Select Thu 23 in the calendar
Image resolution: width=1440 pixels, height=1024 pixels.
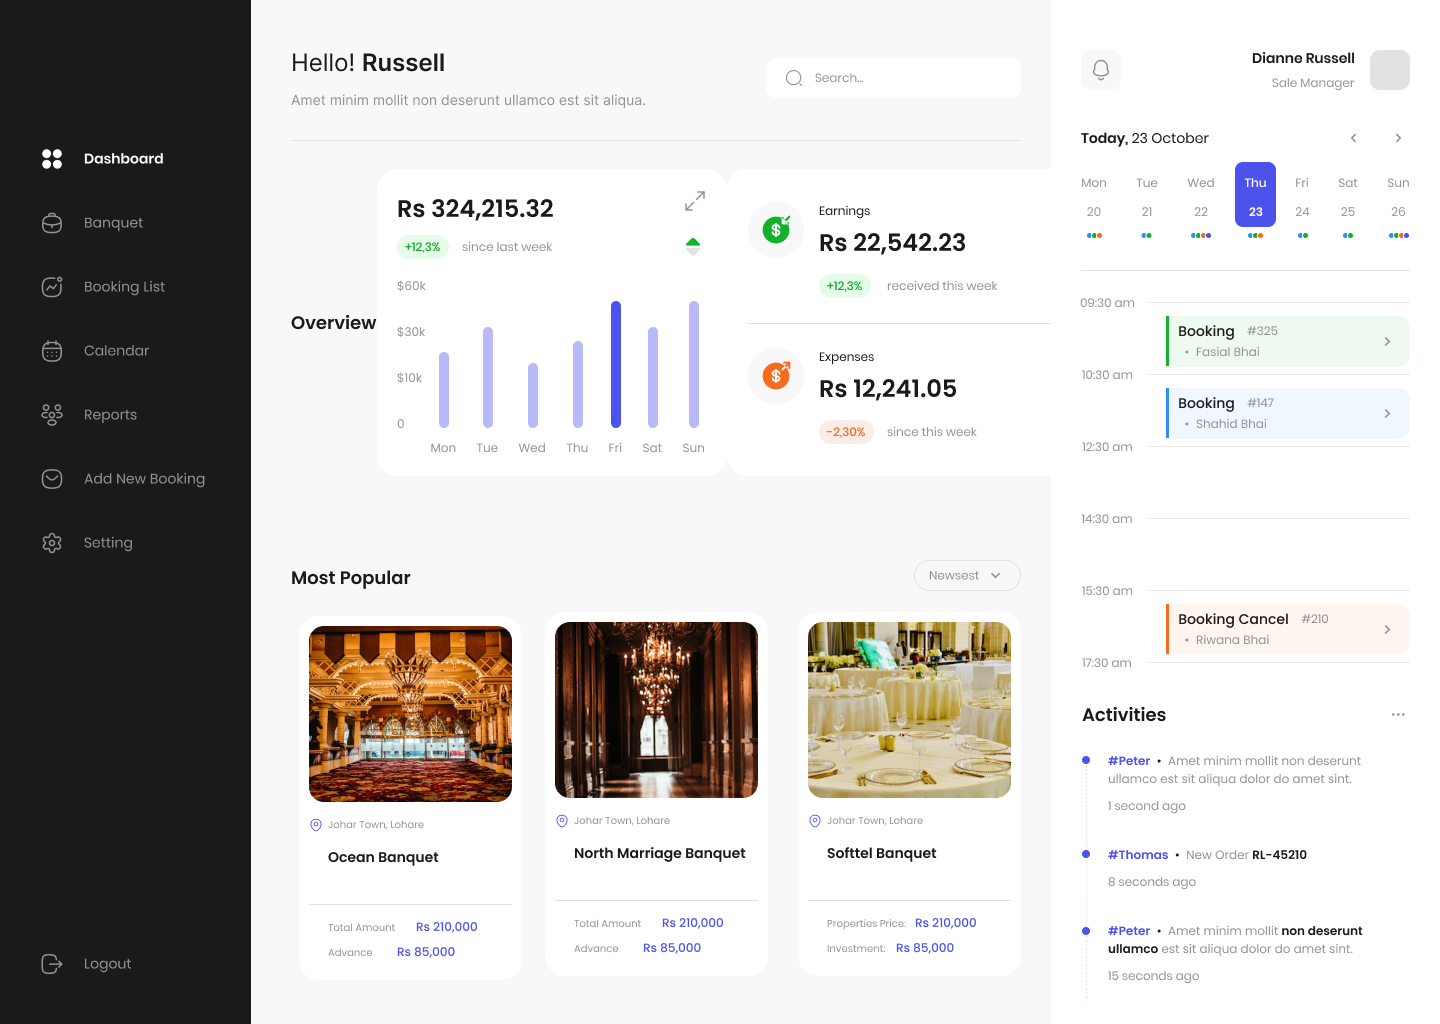click(1255, 195)
